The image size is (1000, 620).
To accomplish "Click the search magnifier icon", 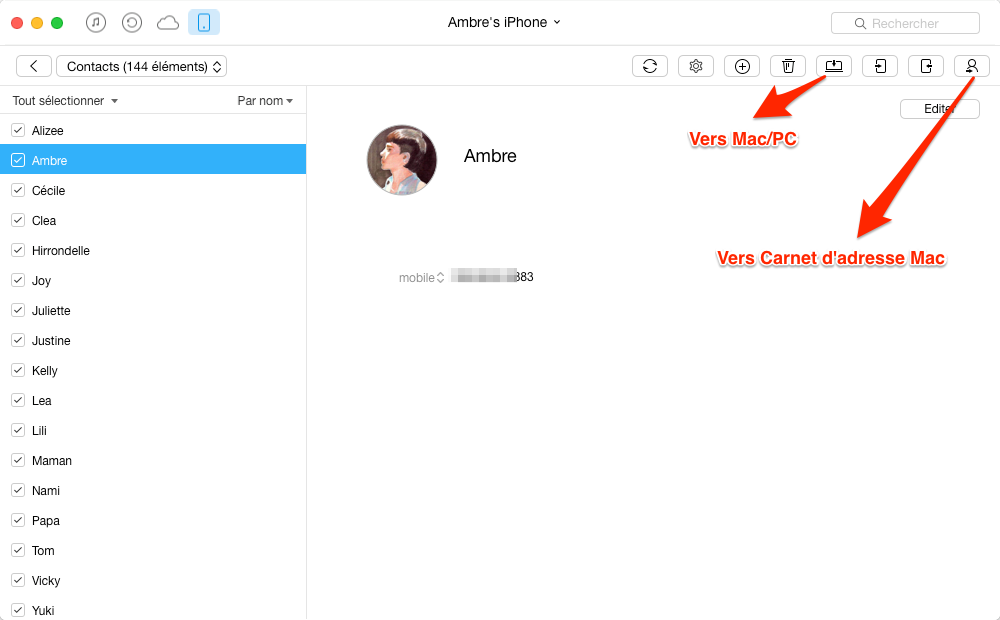I will pos(860,24).
